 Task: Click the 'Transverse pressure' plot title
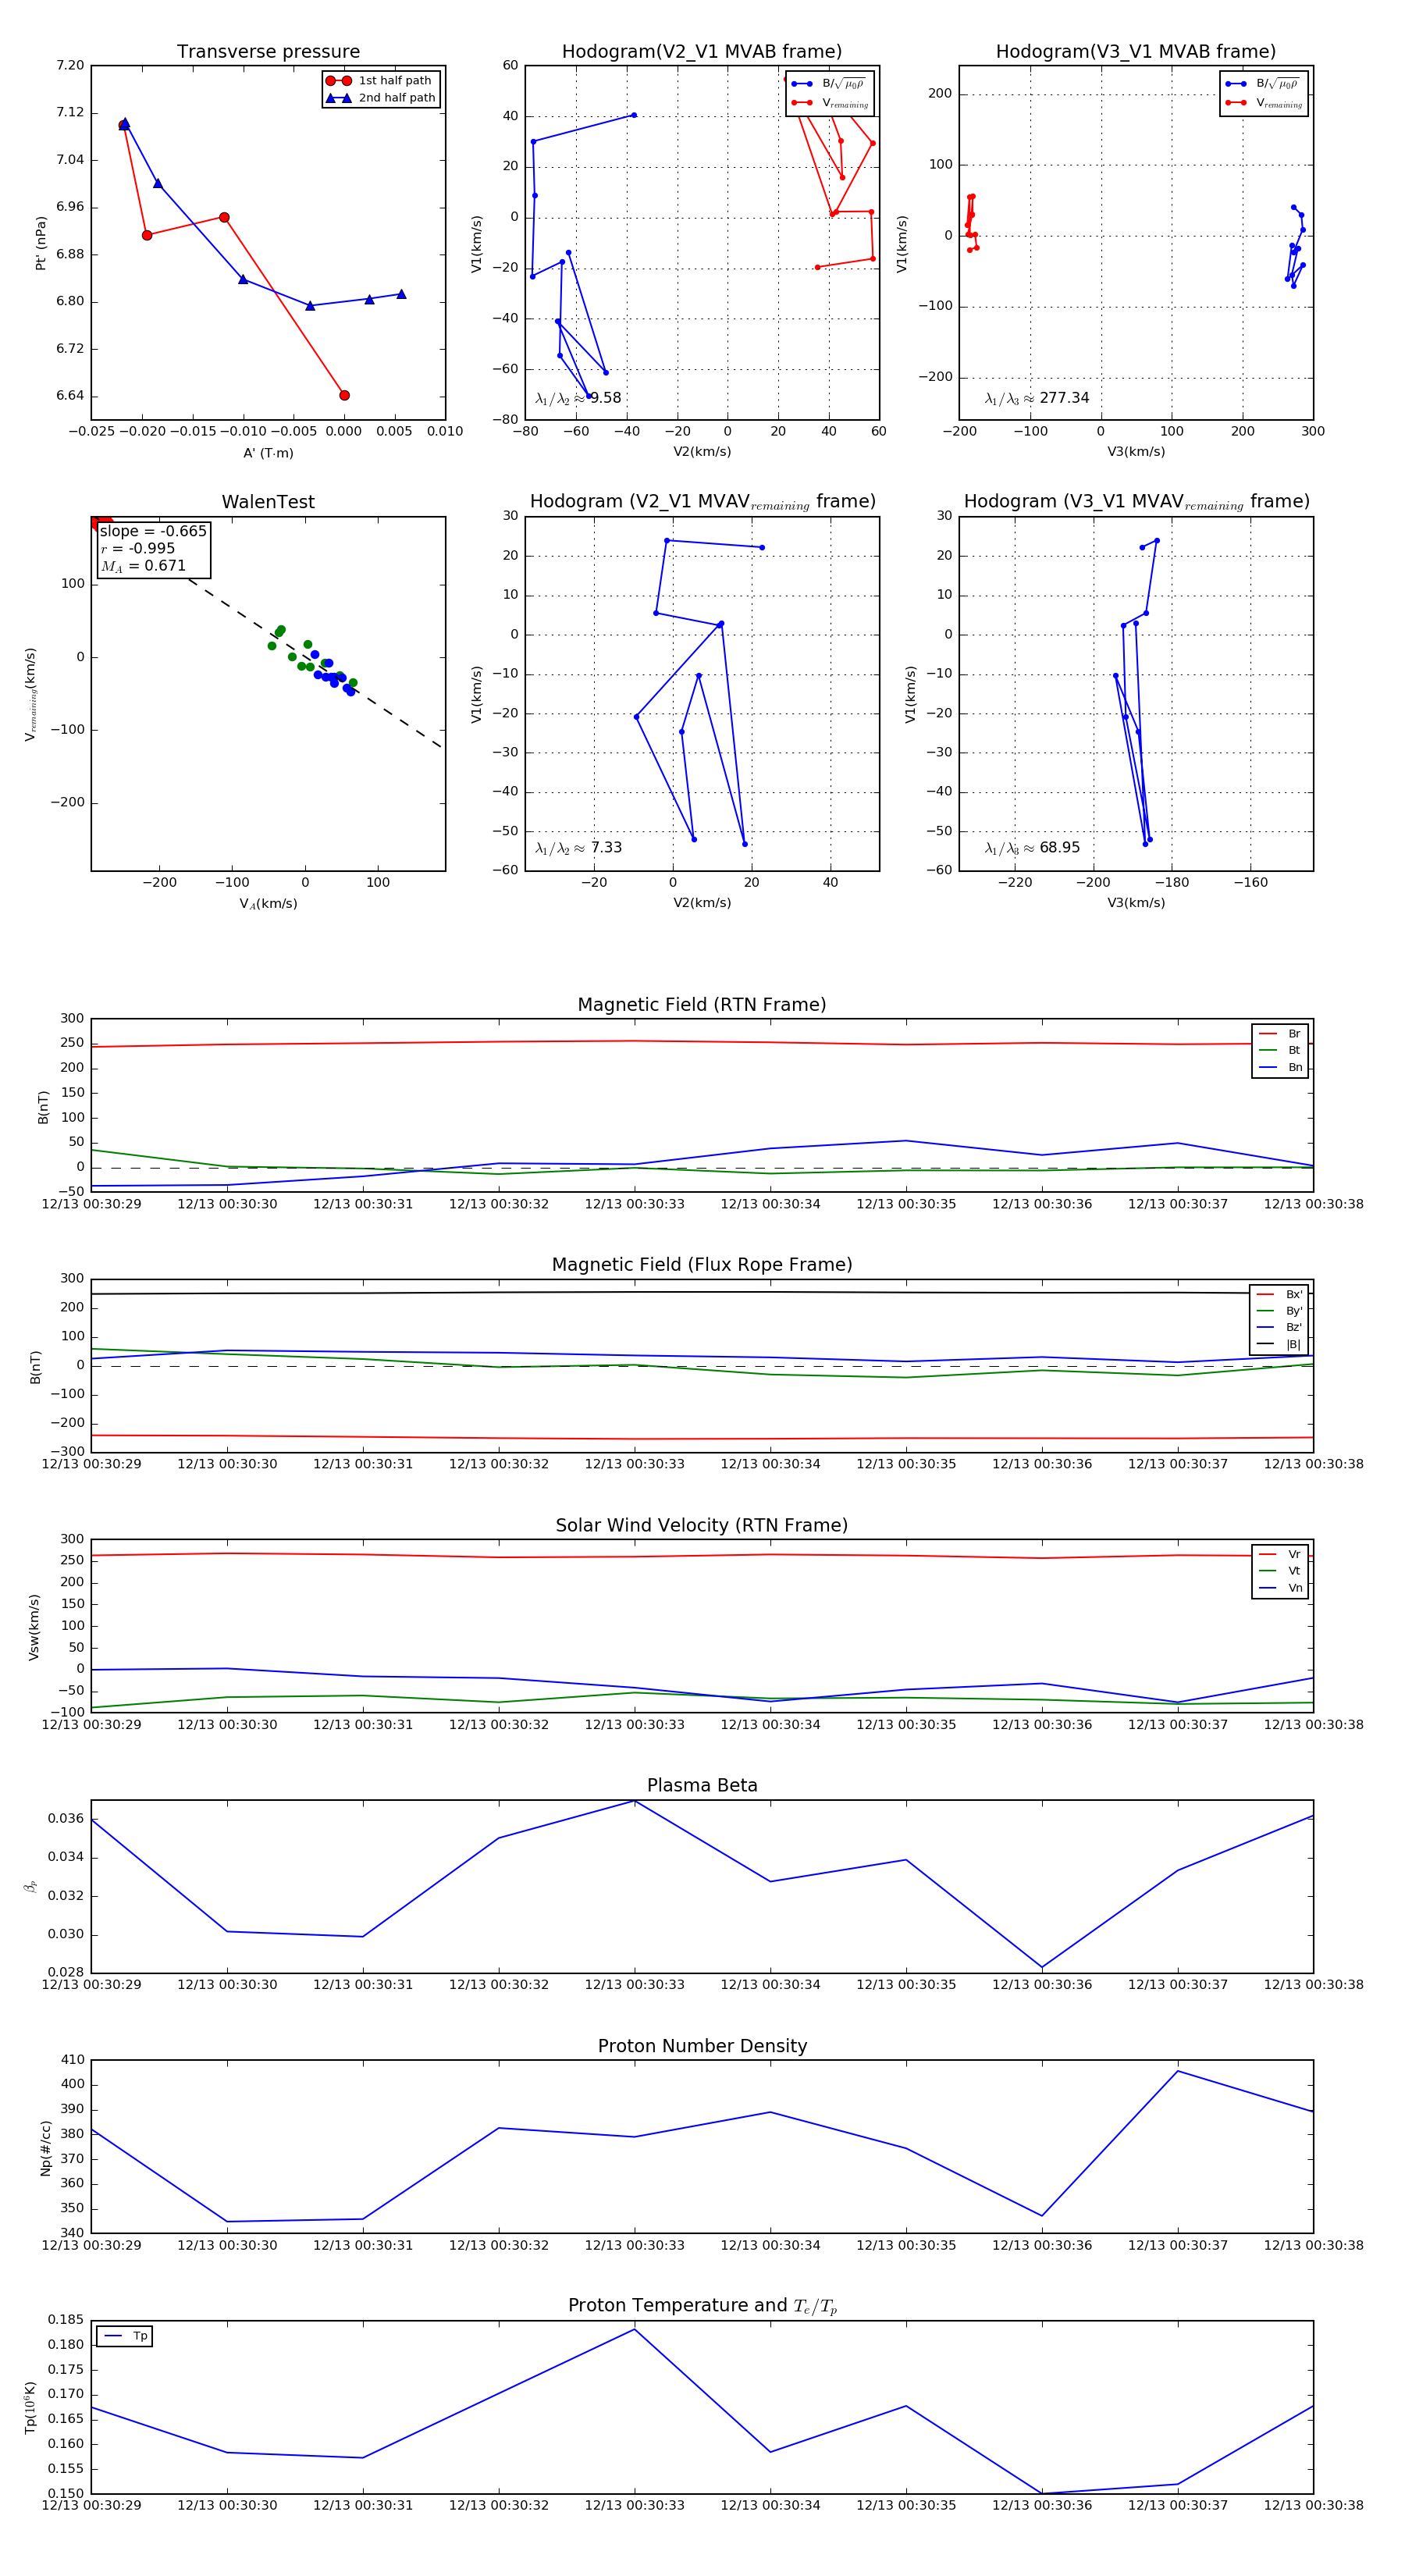point(268,52)
